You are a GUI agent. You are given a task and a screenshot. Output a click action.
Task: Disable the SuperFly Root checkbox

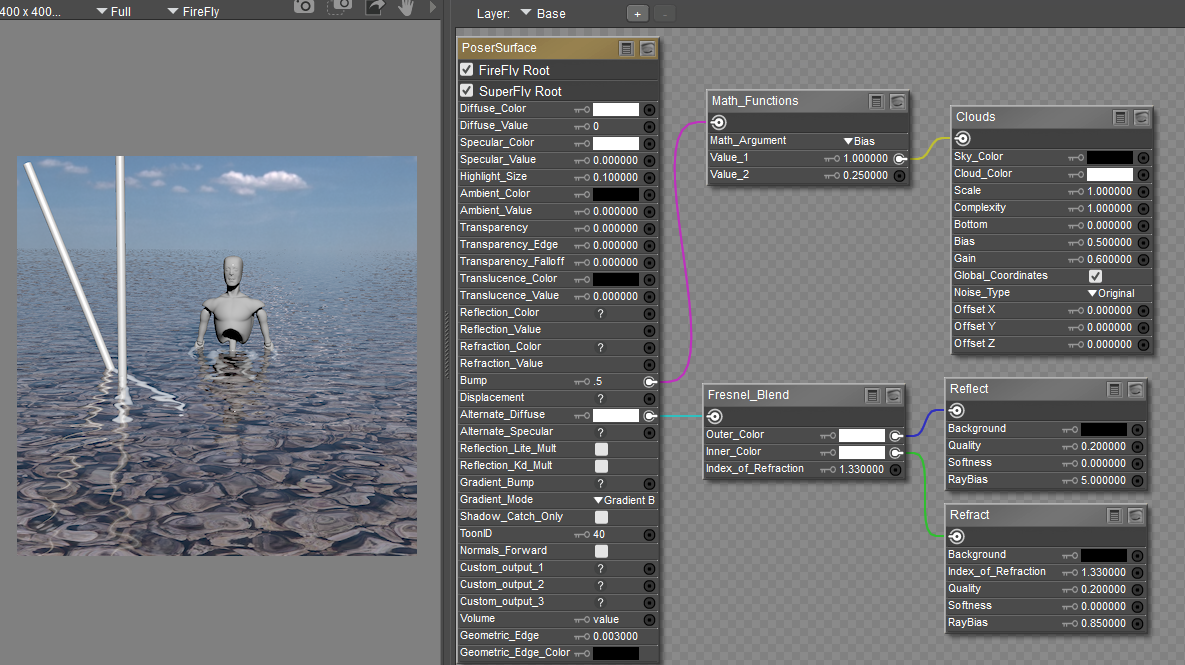click(x=467, y=91)
